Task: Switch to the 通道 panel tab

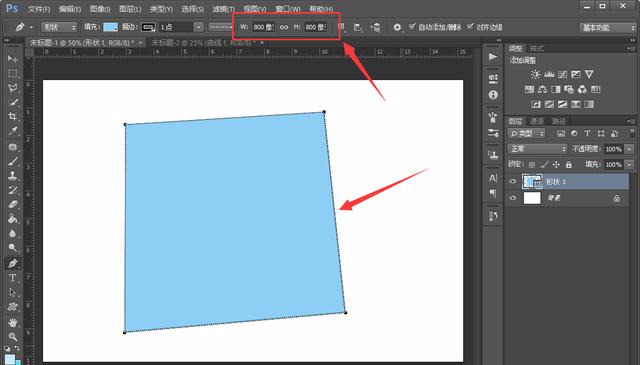Action: [x=537, y=121]
